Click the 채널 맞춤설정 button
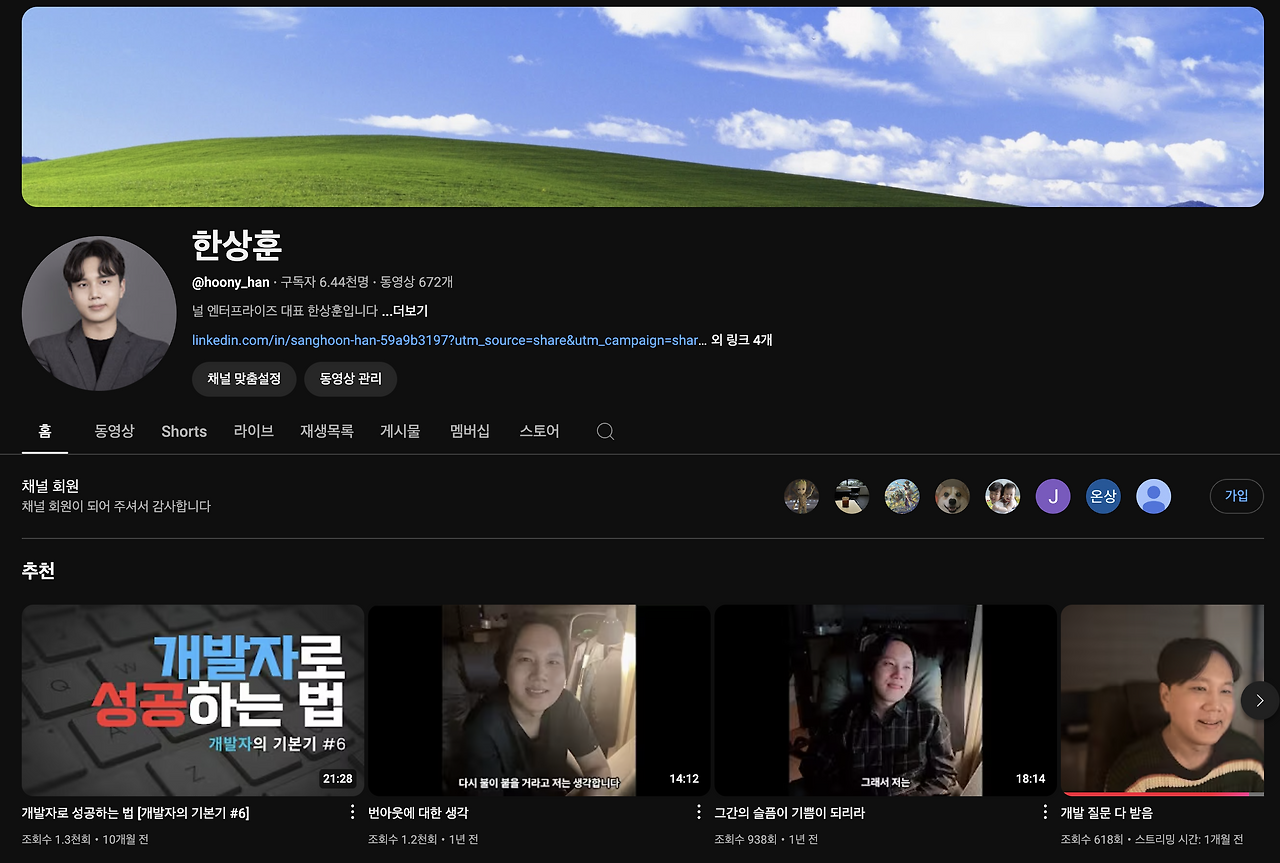1280x863 pixels. tap(243, 379)
